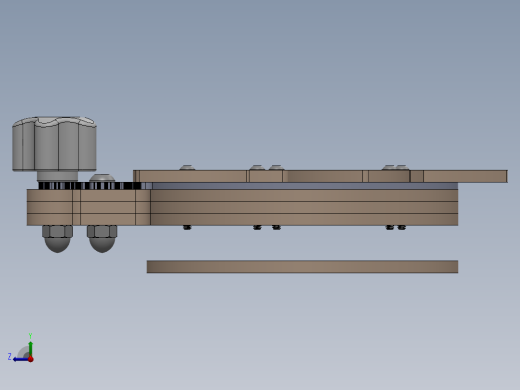Select the separate thin plate below the assembly
Screen dimensions: 520x390
[302, 267]
